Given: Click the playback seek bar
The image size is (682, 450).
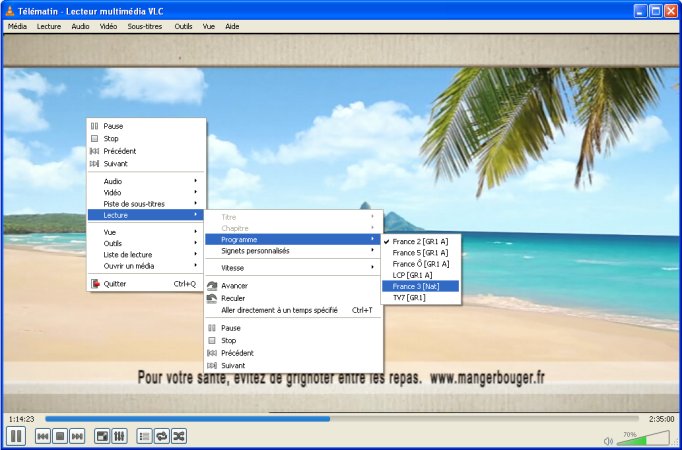Looking at the screenshot, I should [x=341, y=419].
